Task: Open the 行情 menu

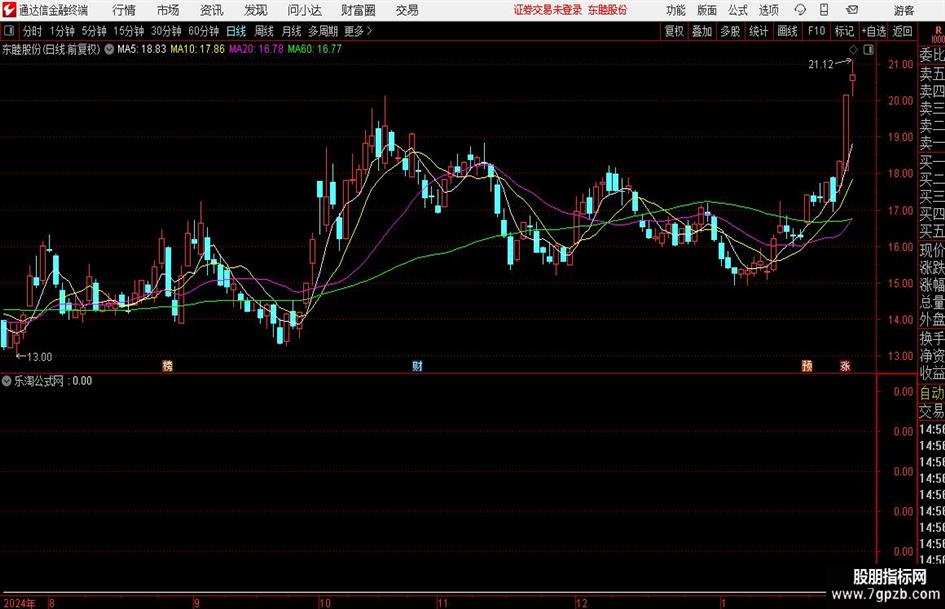Action: pyautogui.click(x=124, y=10)
